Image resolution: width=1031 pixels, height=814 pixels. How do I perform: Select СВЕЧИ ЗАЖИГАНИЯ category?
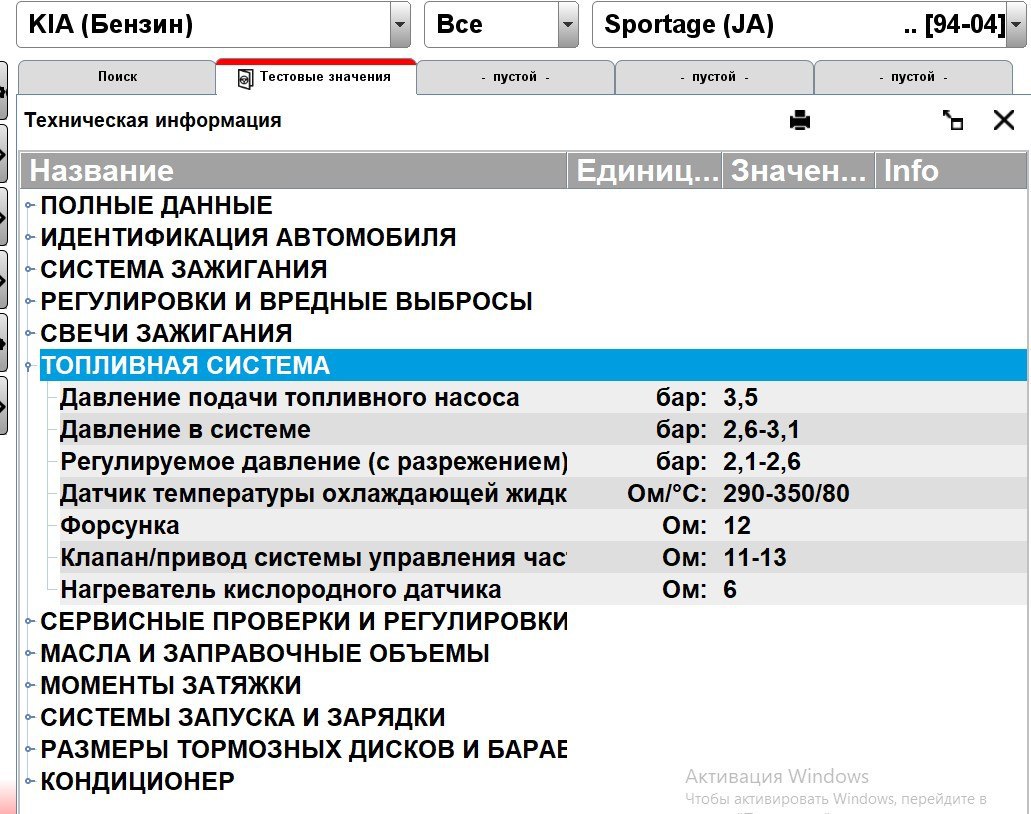point(166,333)
